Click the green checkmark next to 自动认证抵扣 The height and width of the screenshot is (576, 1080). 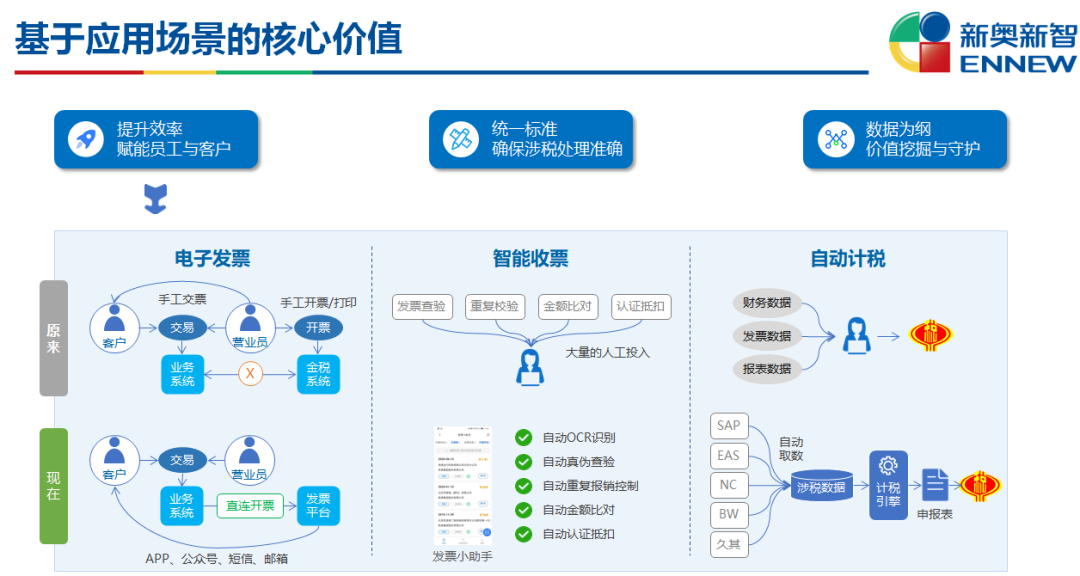[x=523, y=534]
